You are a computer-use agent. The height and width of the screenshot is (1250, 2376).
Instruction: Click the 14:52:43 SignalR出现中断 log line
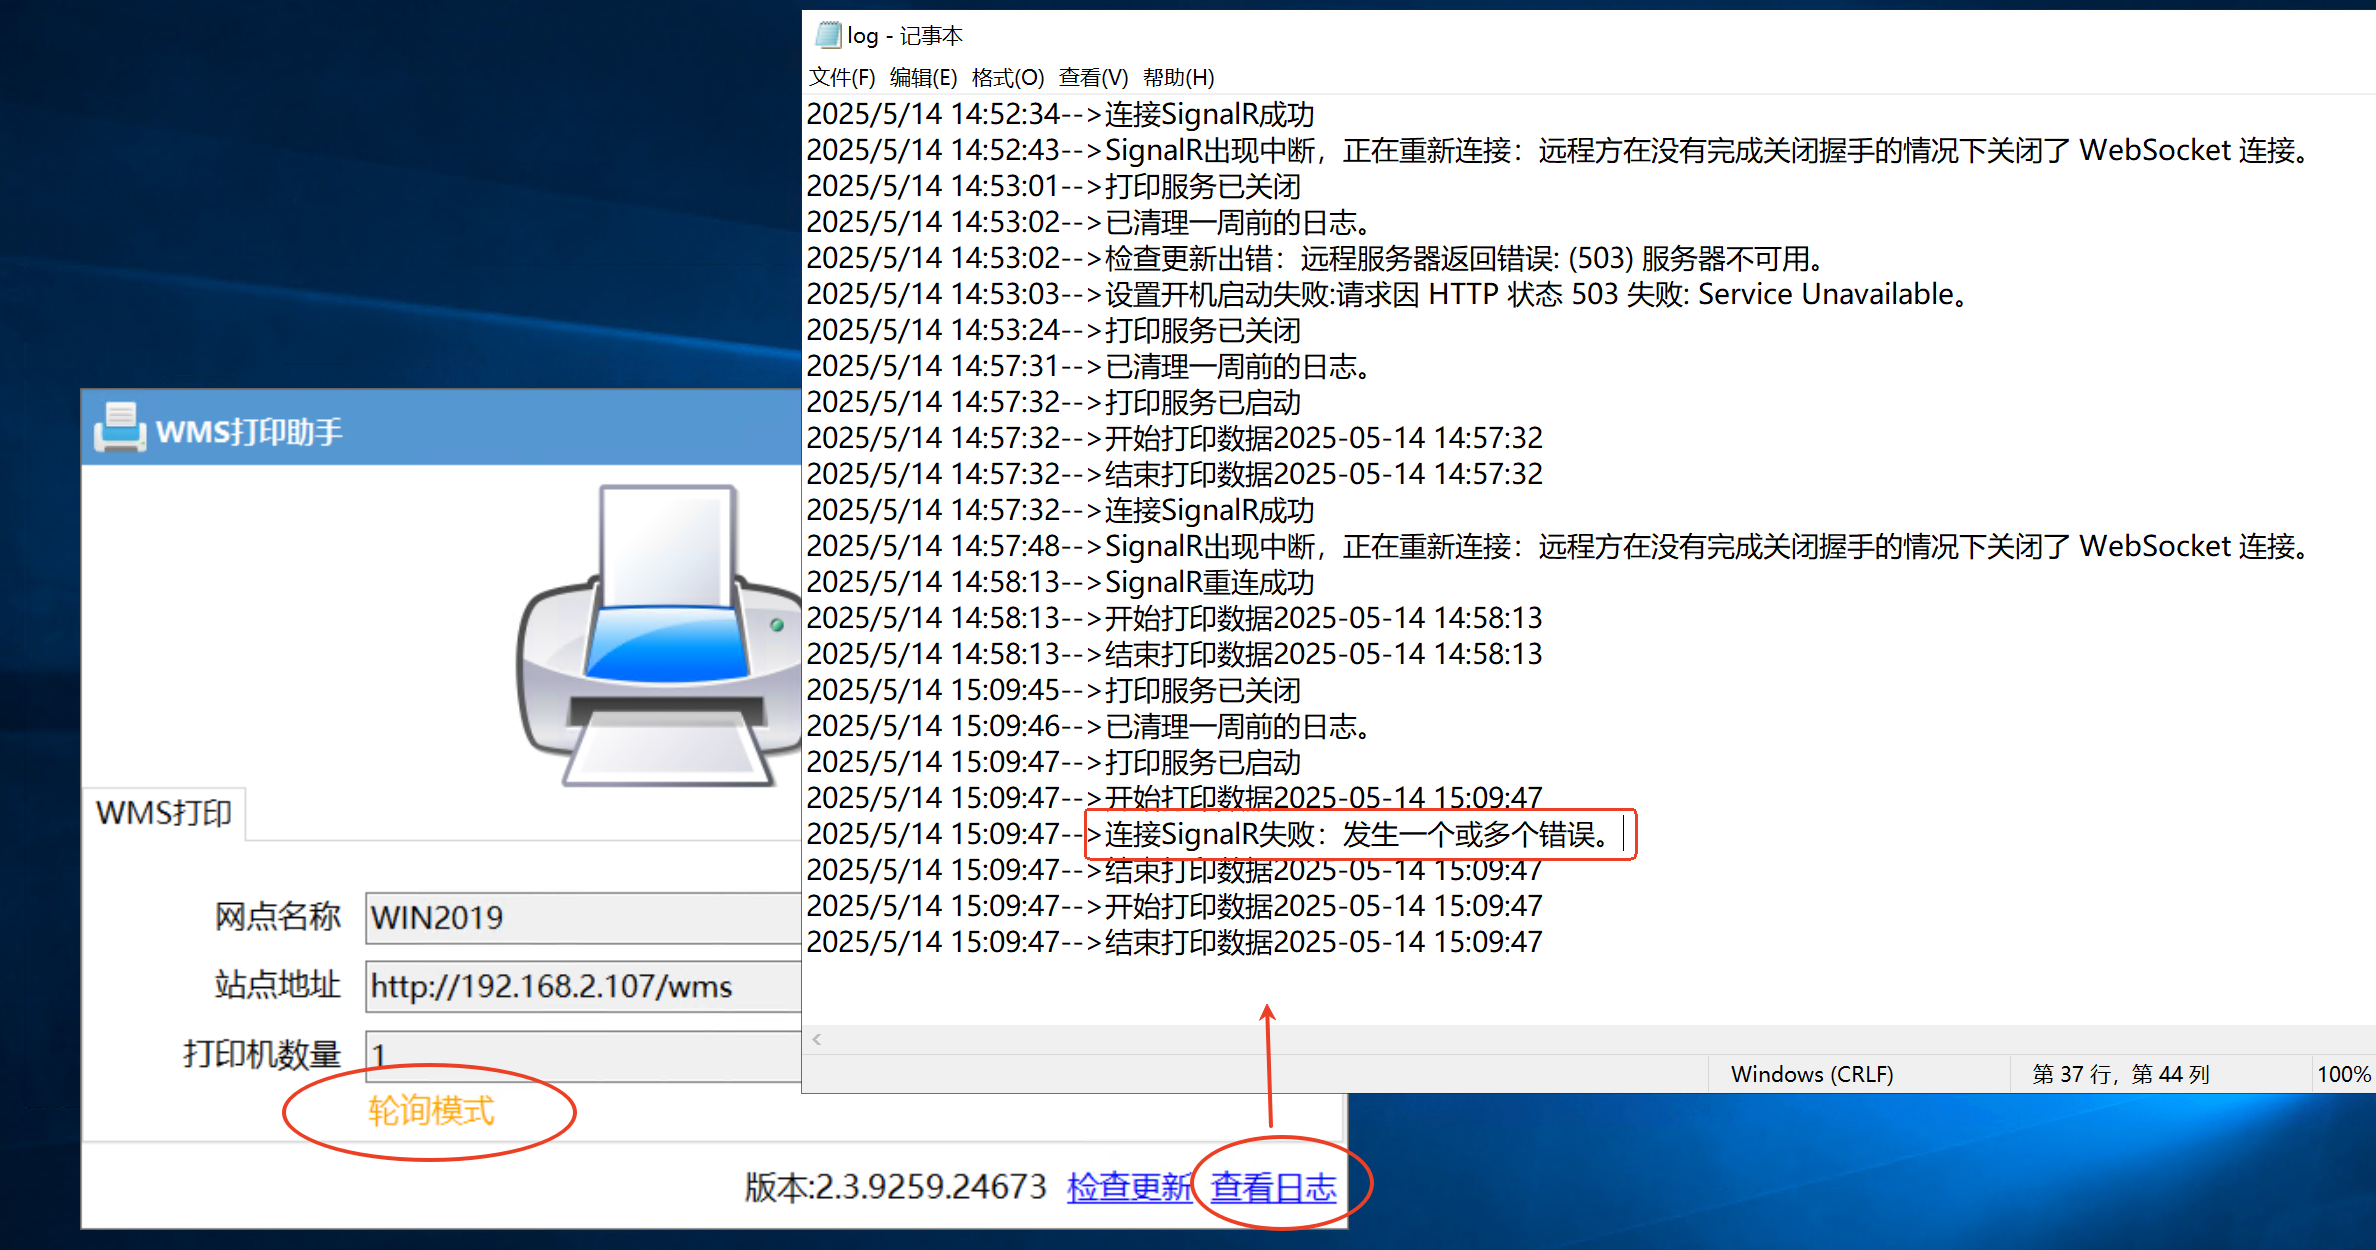click(x=1560, y=150)
